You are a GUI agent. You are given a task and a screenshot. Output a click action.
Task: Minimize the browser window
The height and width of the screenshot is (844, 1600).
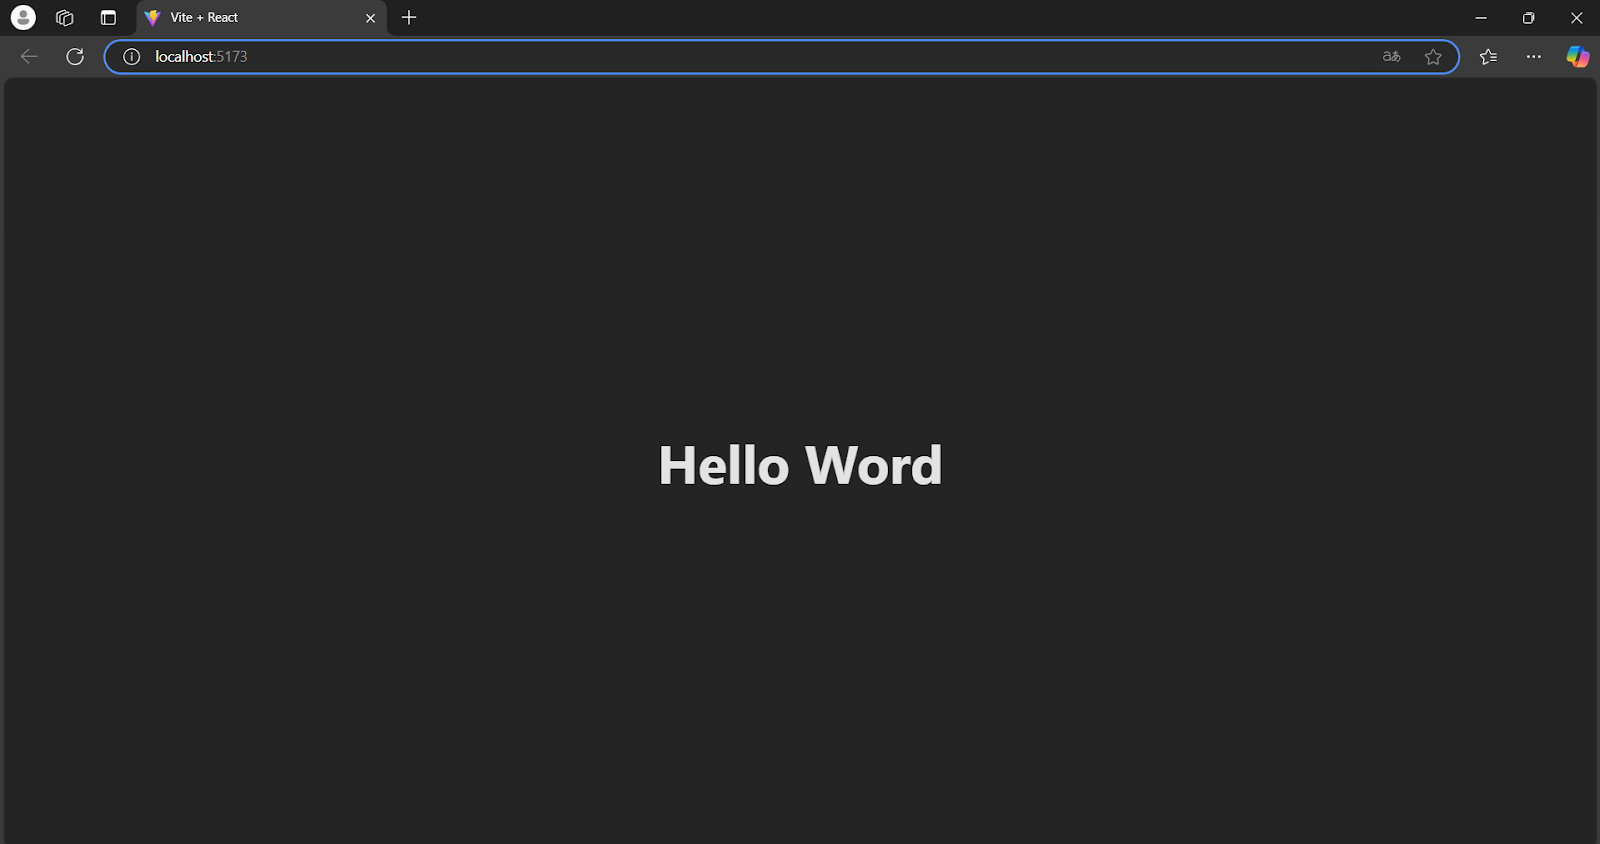tap(1481, 17)
